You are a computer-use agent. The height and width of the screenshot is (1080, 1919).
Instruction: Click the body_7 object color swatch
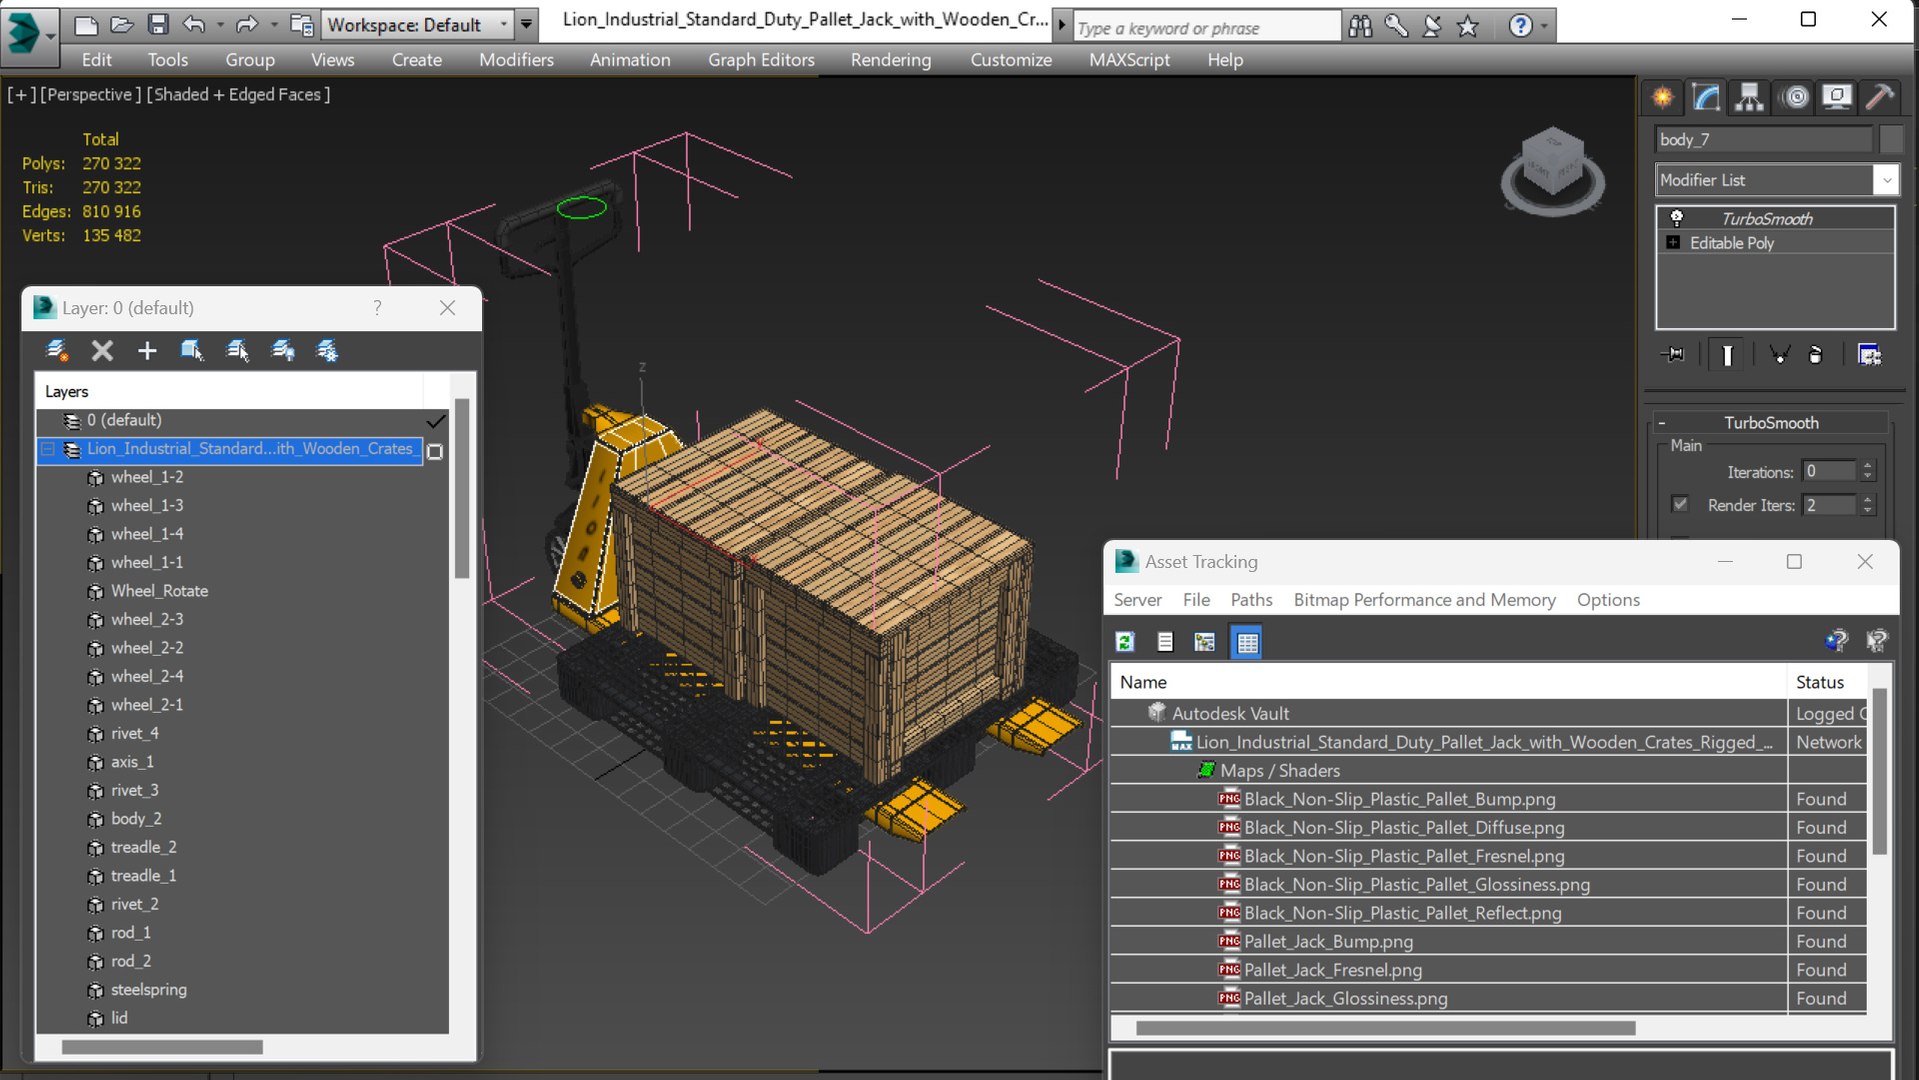pyautogui.click(x=1890, y=140)
